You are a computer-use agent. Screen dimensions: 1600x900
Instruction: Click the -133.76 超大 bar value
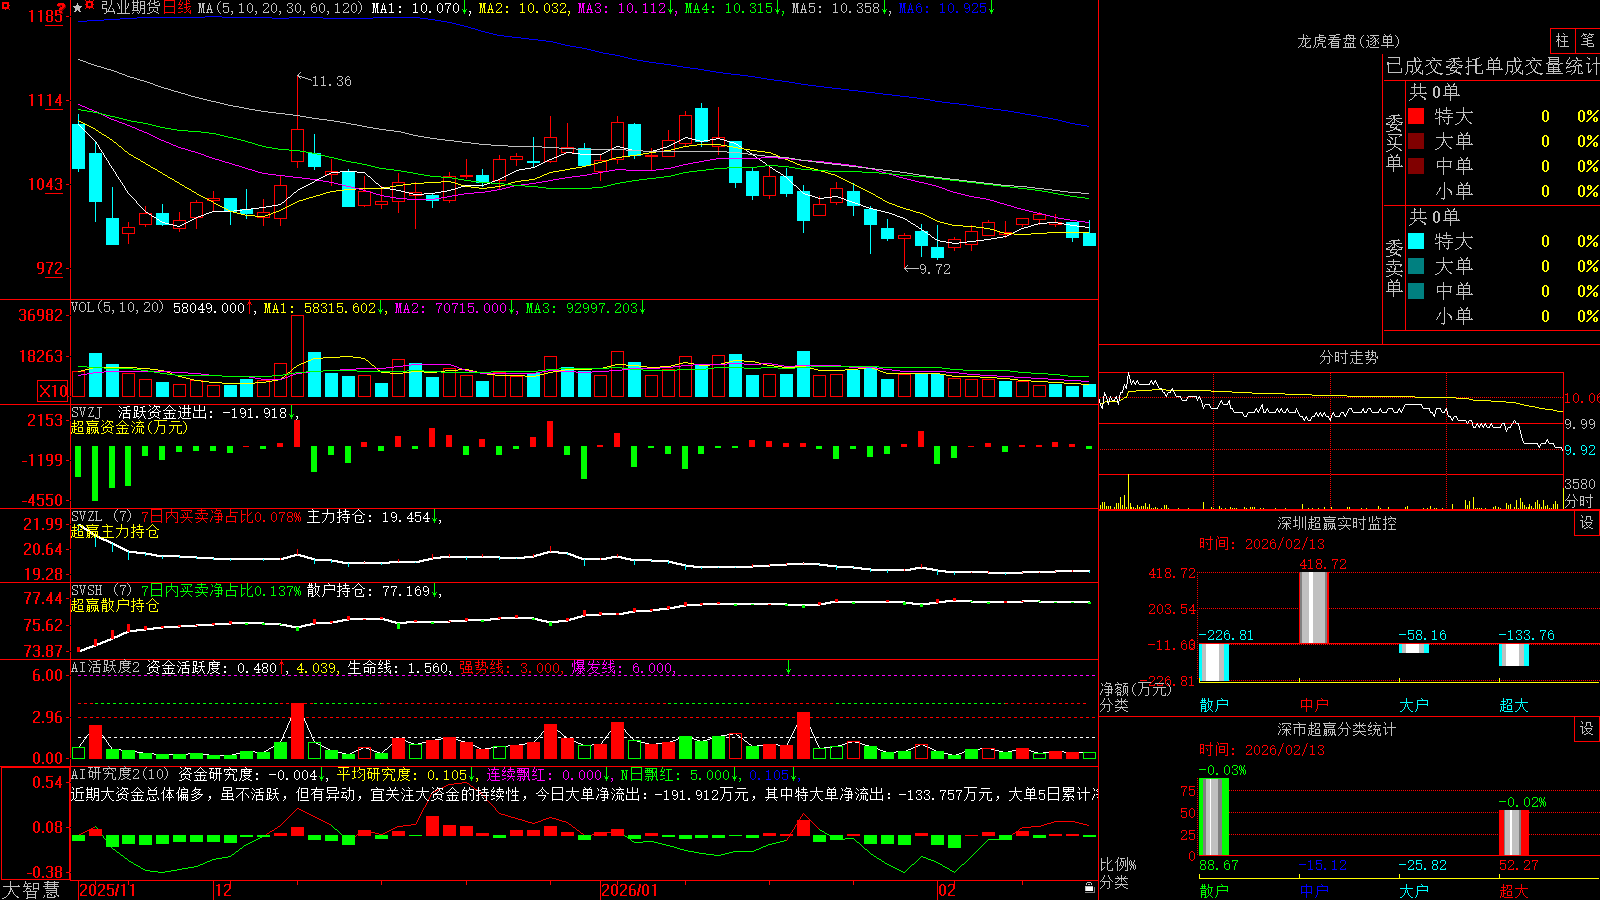point(1526,635)
